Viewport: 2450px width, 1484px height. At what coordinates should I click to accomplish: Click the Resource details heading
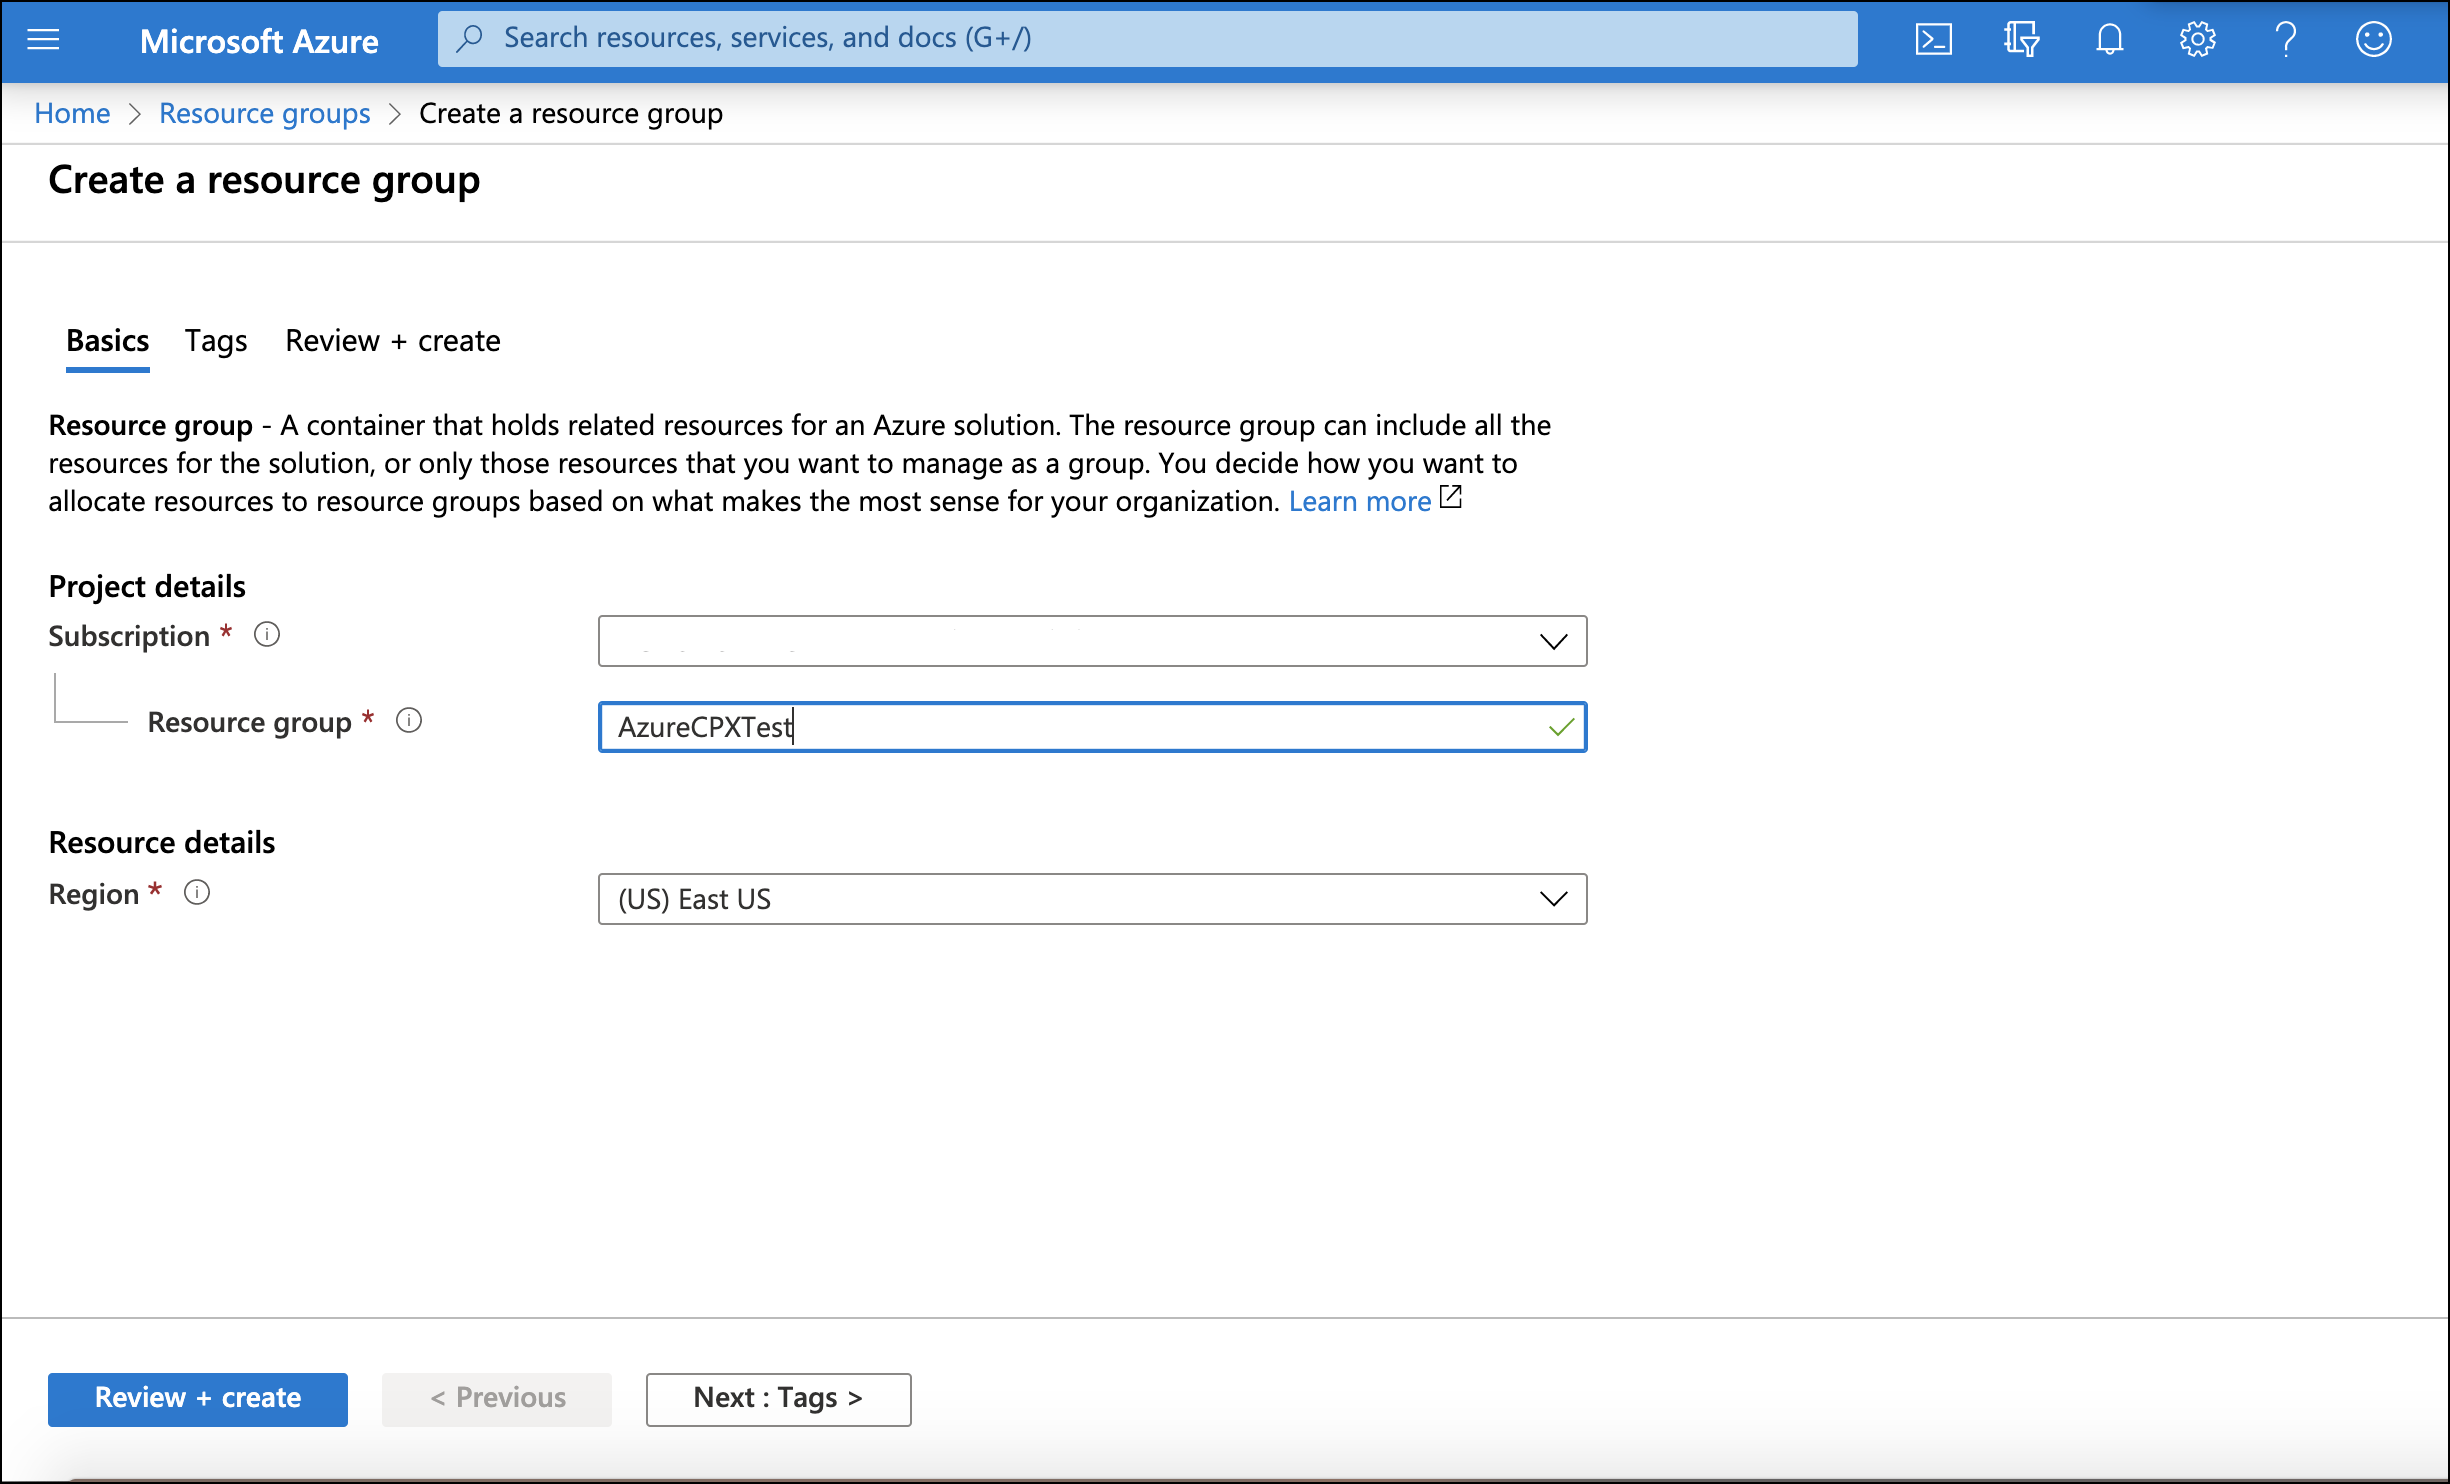click(x=162, y=842)
